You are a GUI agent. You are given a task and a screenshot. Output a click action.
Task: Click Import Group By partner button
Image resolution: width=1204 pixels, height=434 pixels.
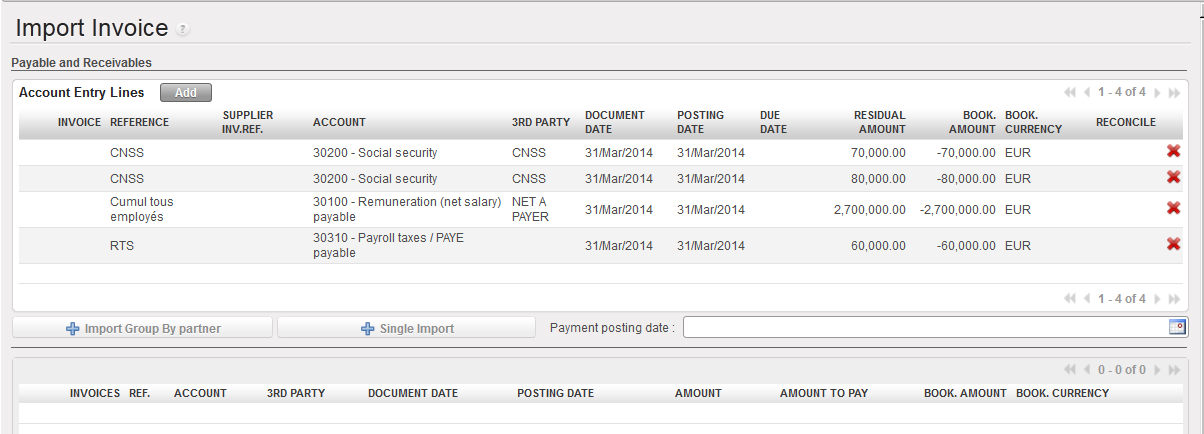point(142,328)
